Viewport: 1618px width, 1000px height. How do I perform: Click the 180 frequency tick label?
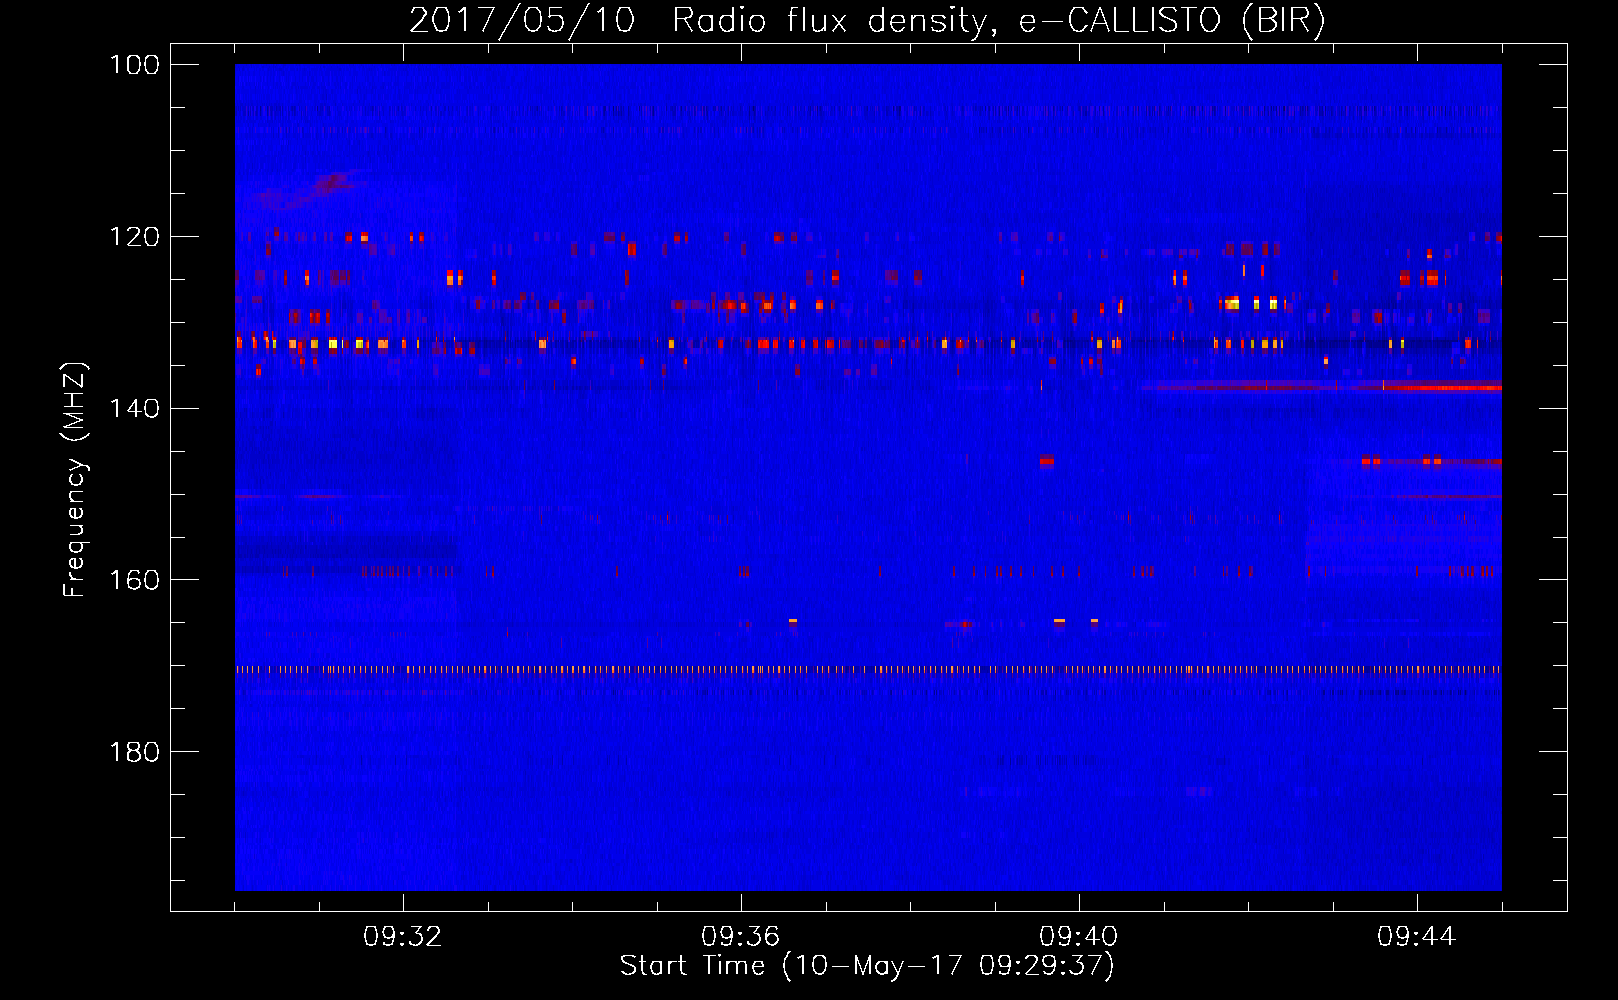(134, 752)
